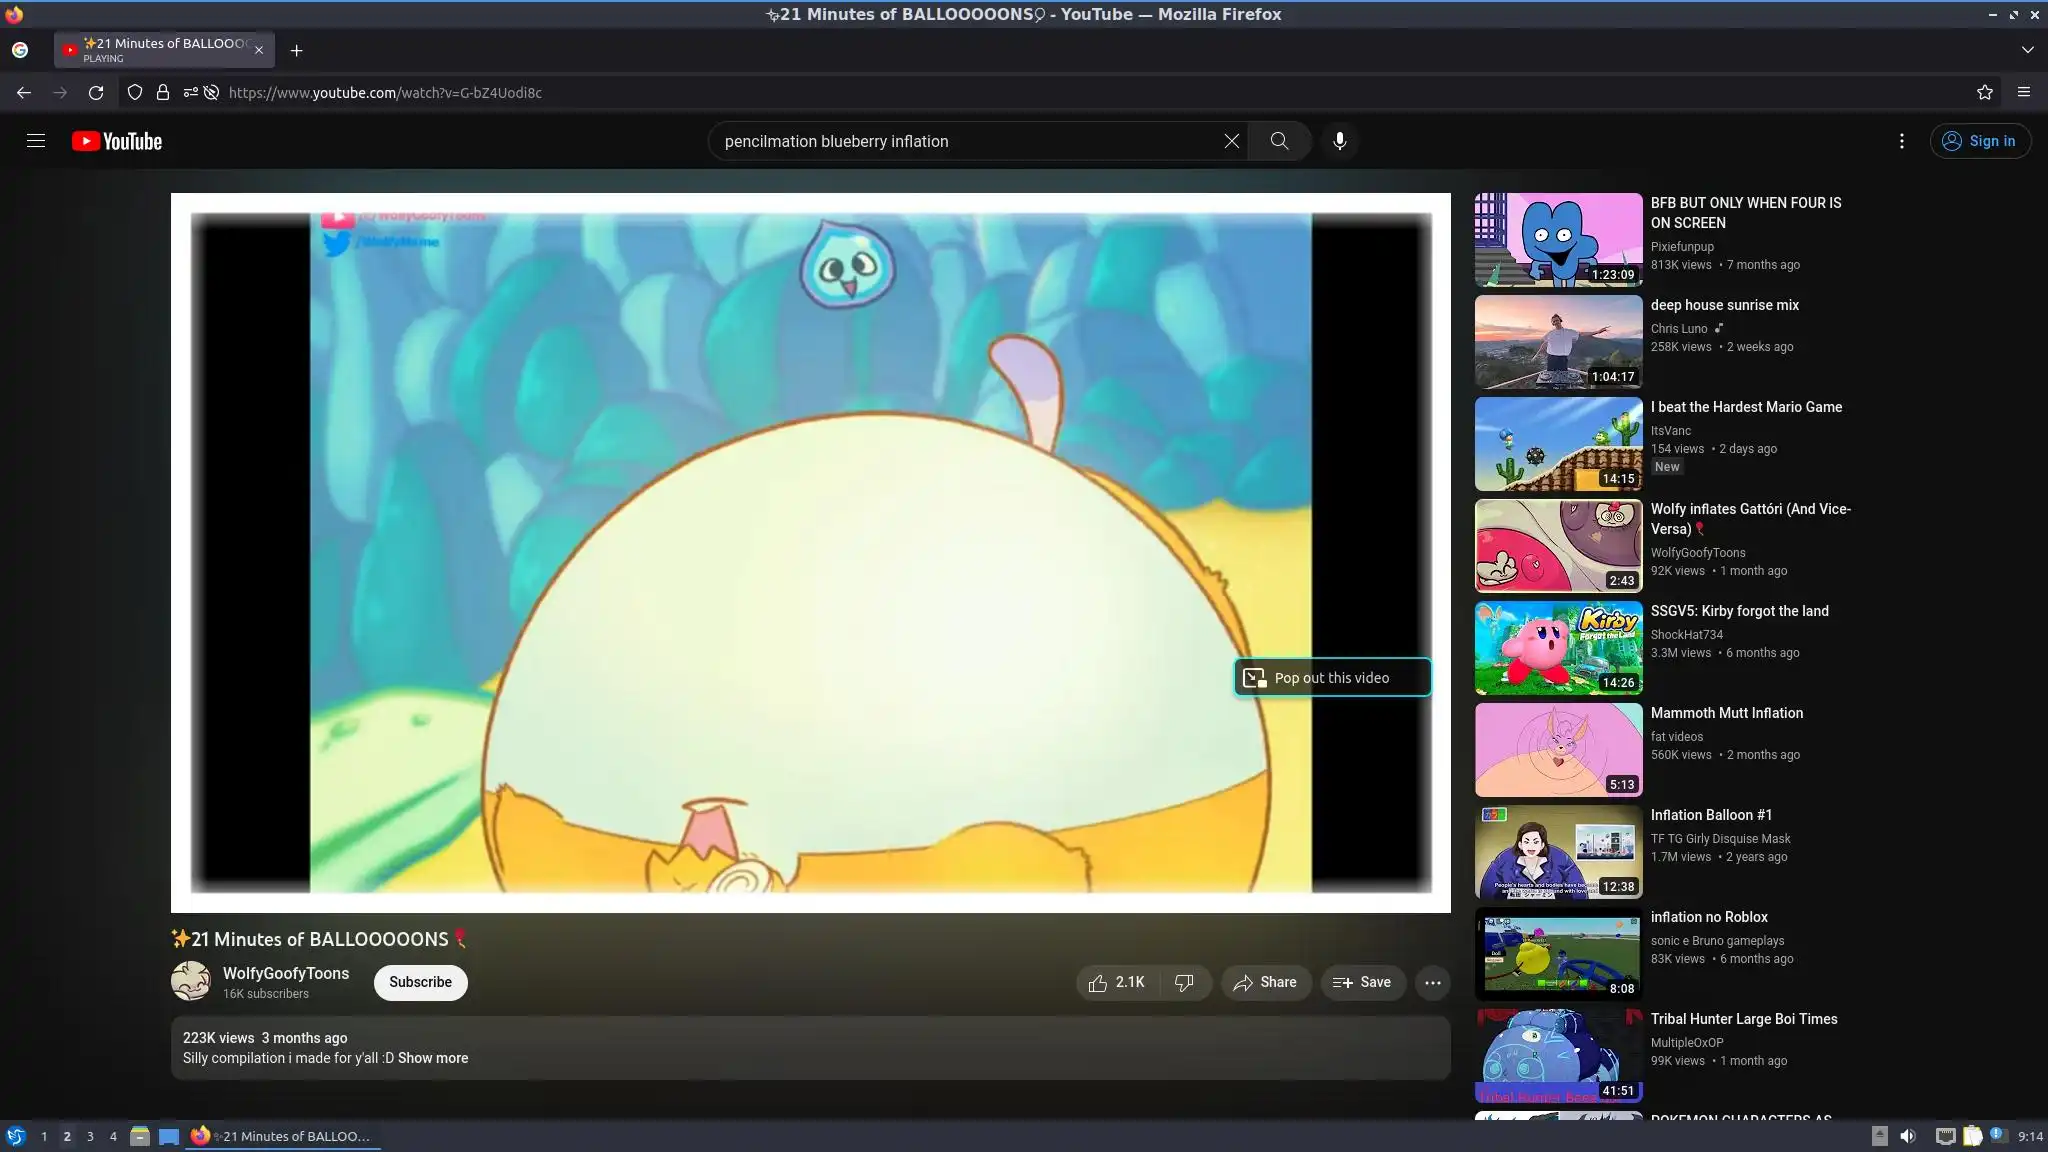Activate voice search microphone
Image resolution: width=2048 pixels, height=1152 pixels.
(1339, 141)
